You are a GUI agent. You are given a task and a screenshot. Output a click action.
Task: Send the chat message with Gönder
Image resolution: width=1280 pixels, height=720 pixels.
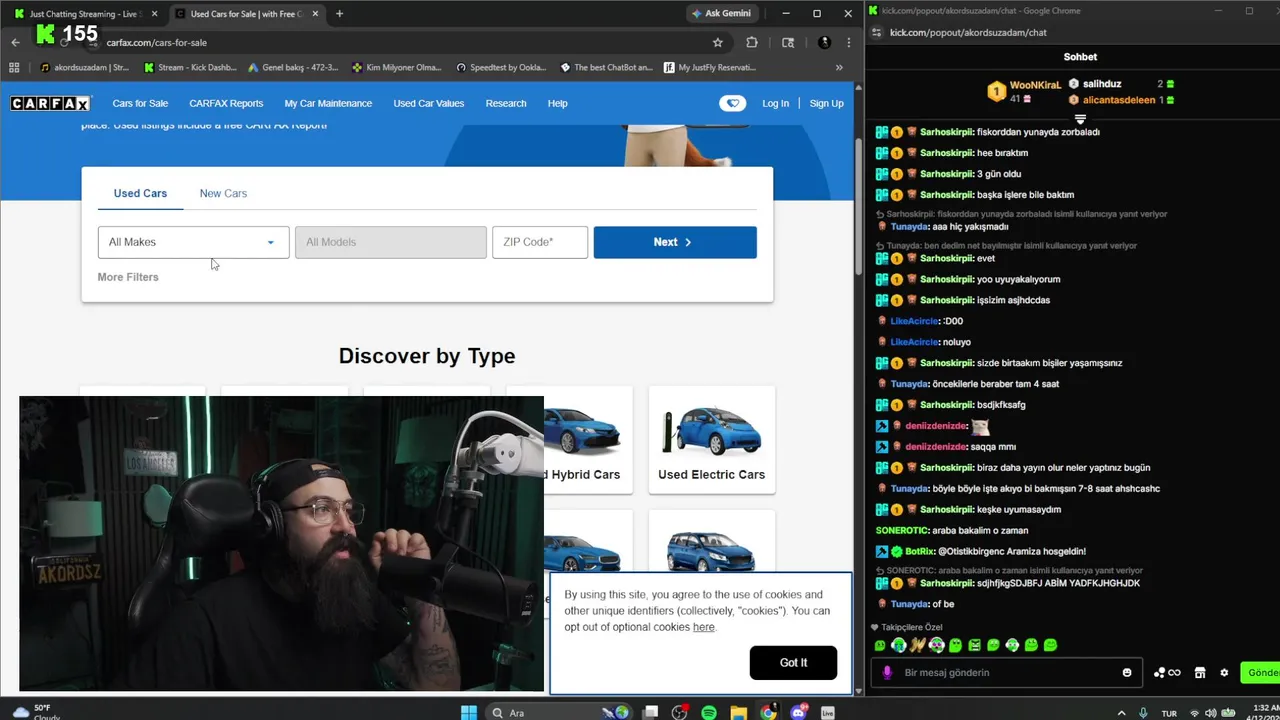1260,673
